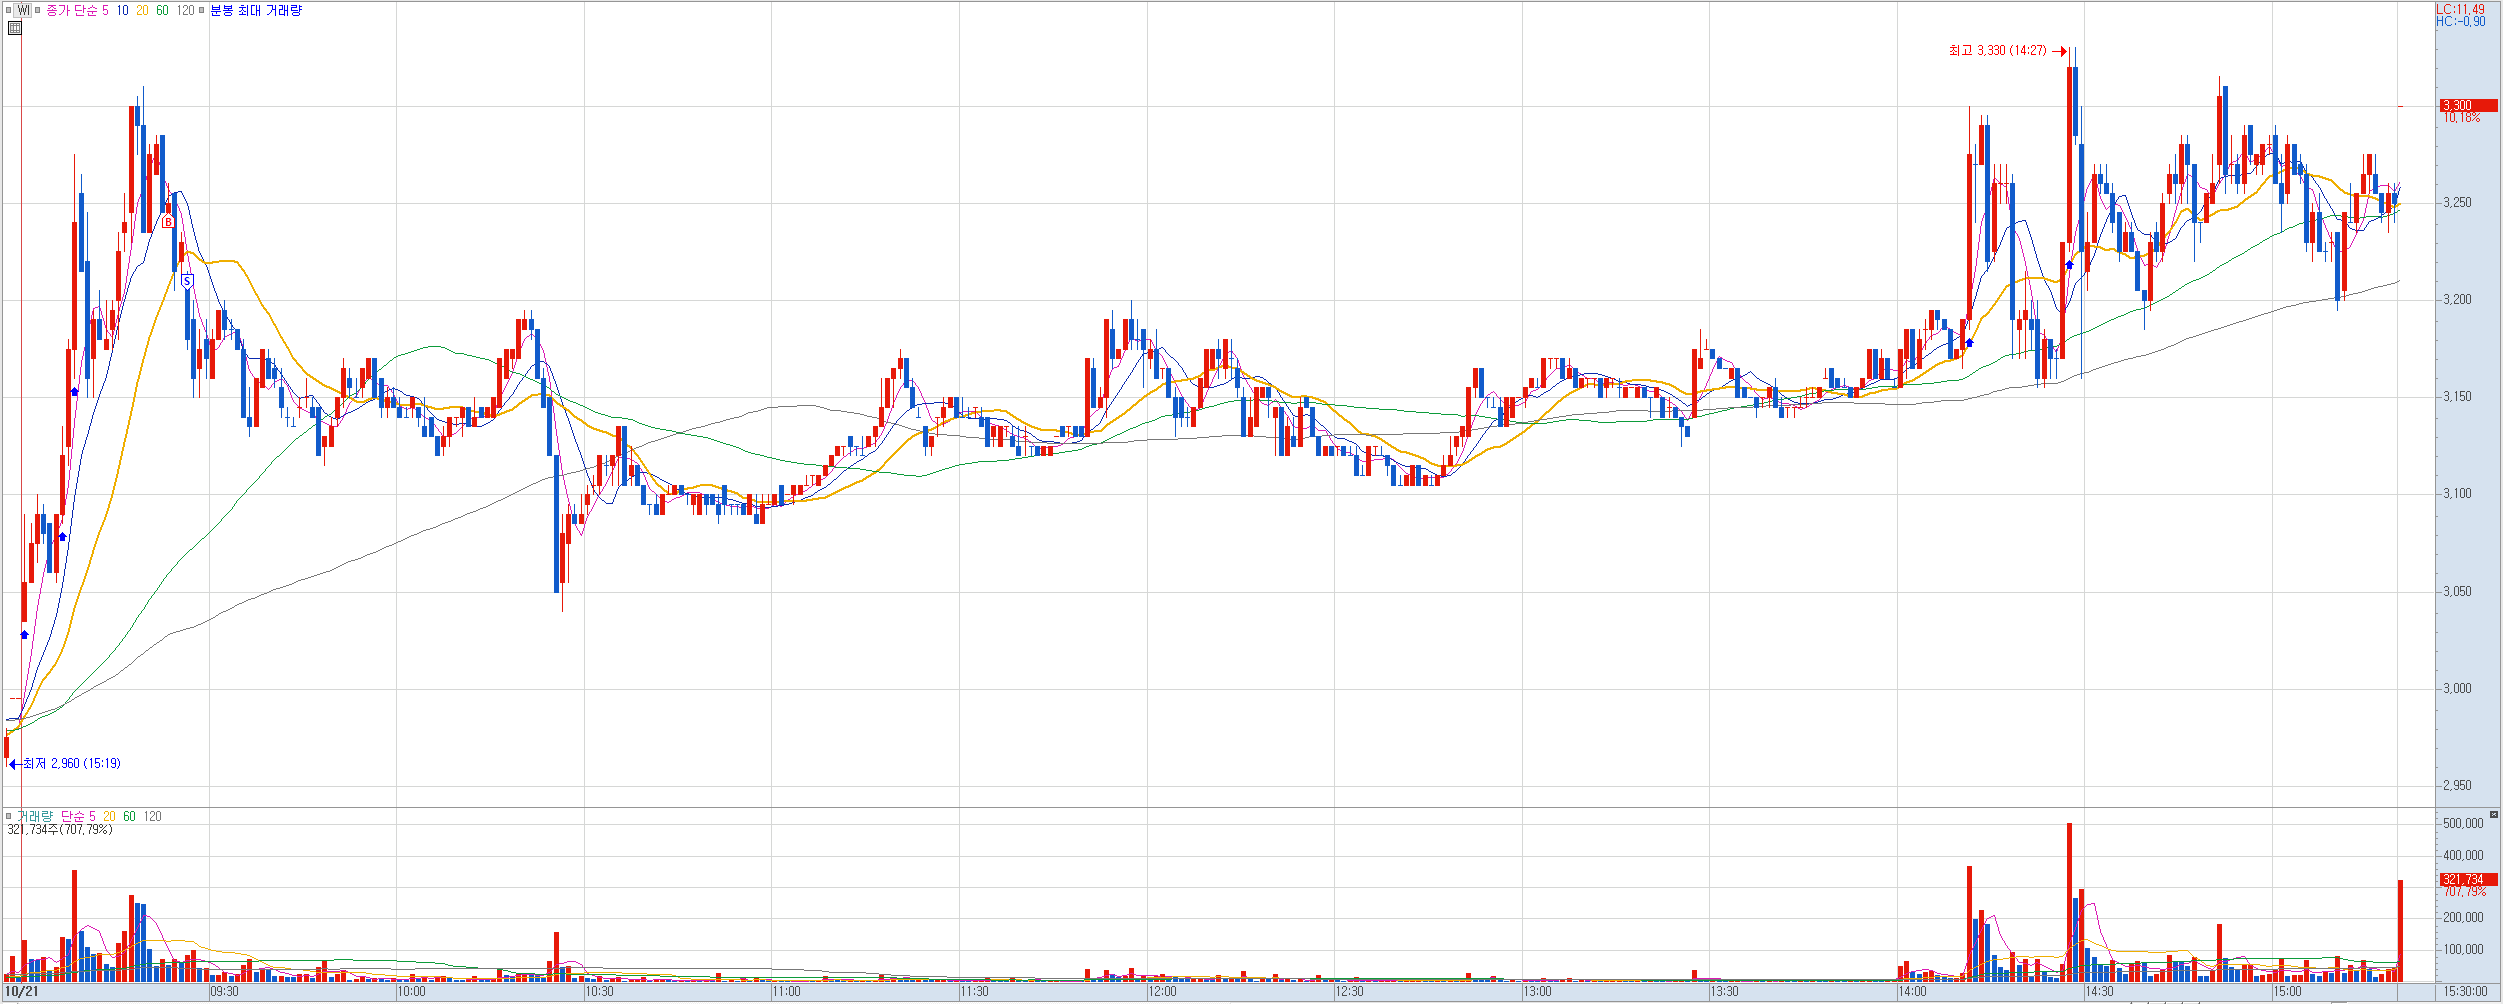Select the green 60 price moving average label
Screen dimensions: 2503x1004
pos(162,11)
